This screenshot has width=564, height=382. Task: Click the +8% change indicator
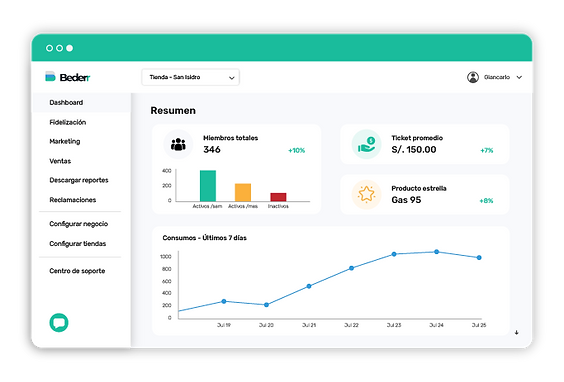[x=486, y=201]
